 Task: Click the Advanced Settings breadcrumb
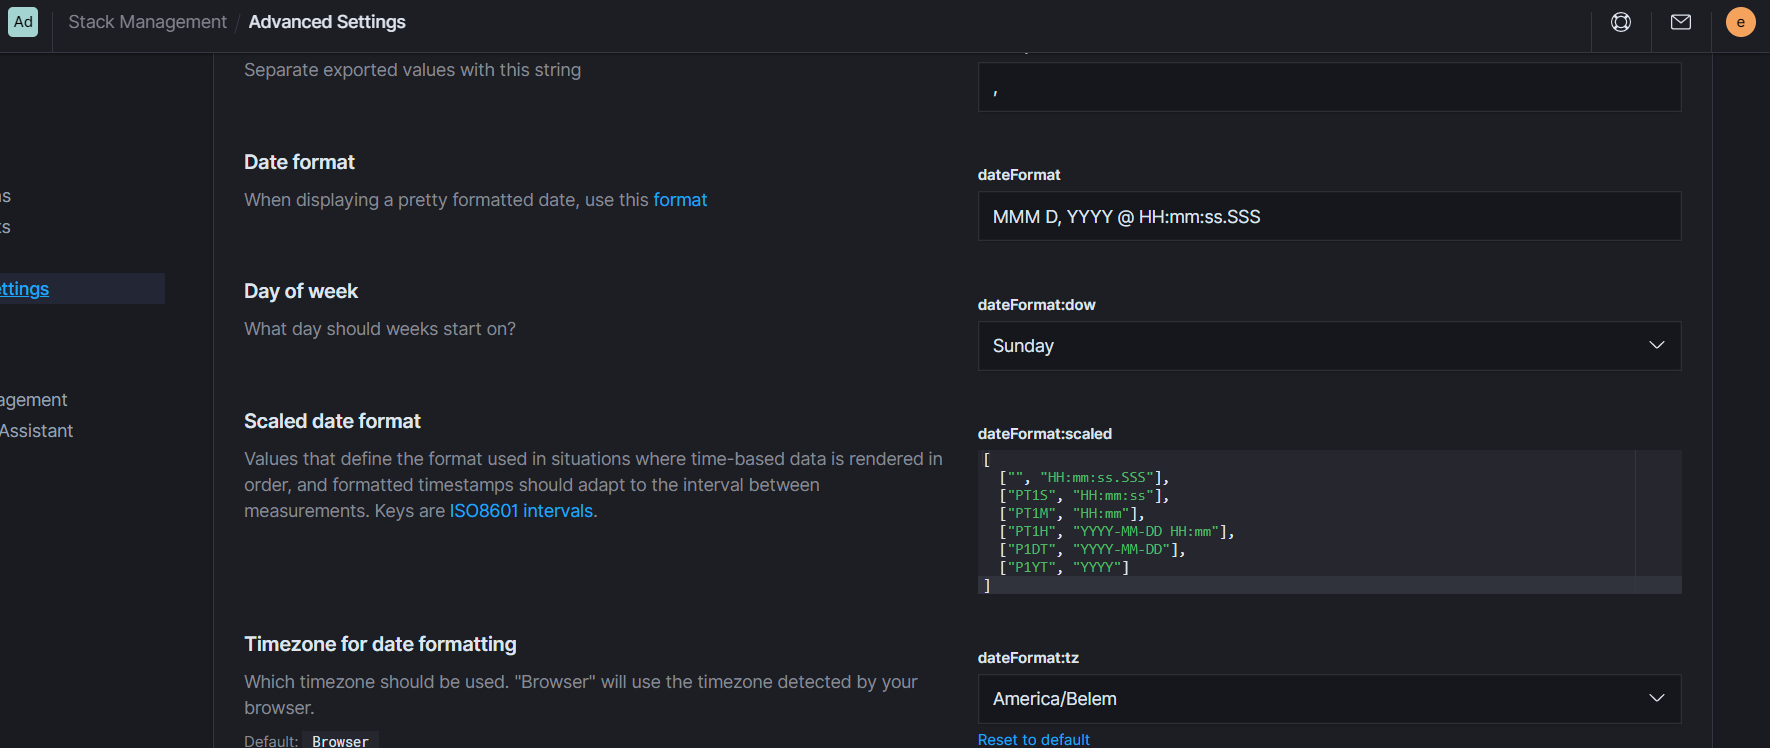pos(327,22)
